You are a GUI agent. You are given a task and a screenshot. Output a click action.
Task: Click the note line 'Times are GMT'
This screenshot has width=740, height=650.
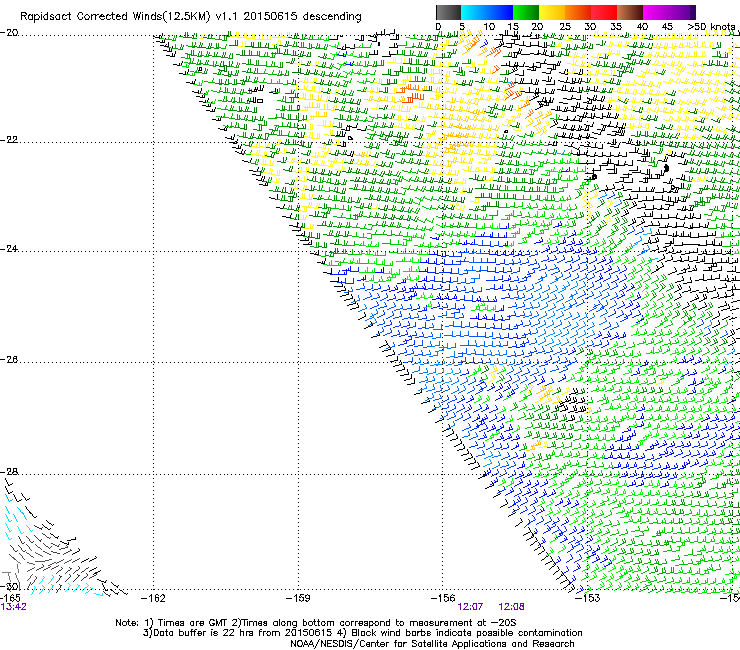(193, 623)
